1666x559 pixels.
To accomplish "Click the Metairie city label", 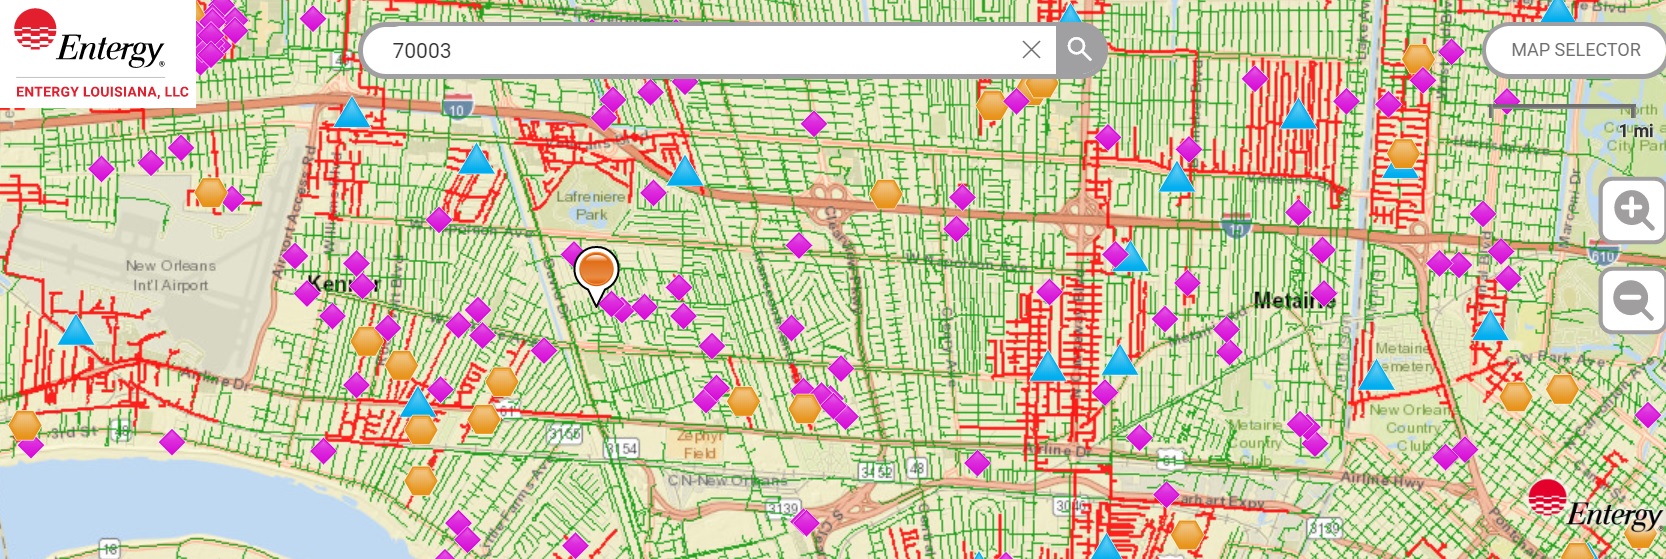I will pyautogui.click(x=1294, y=300).
